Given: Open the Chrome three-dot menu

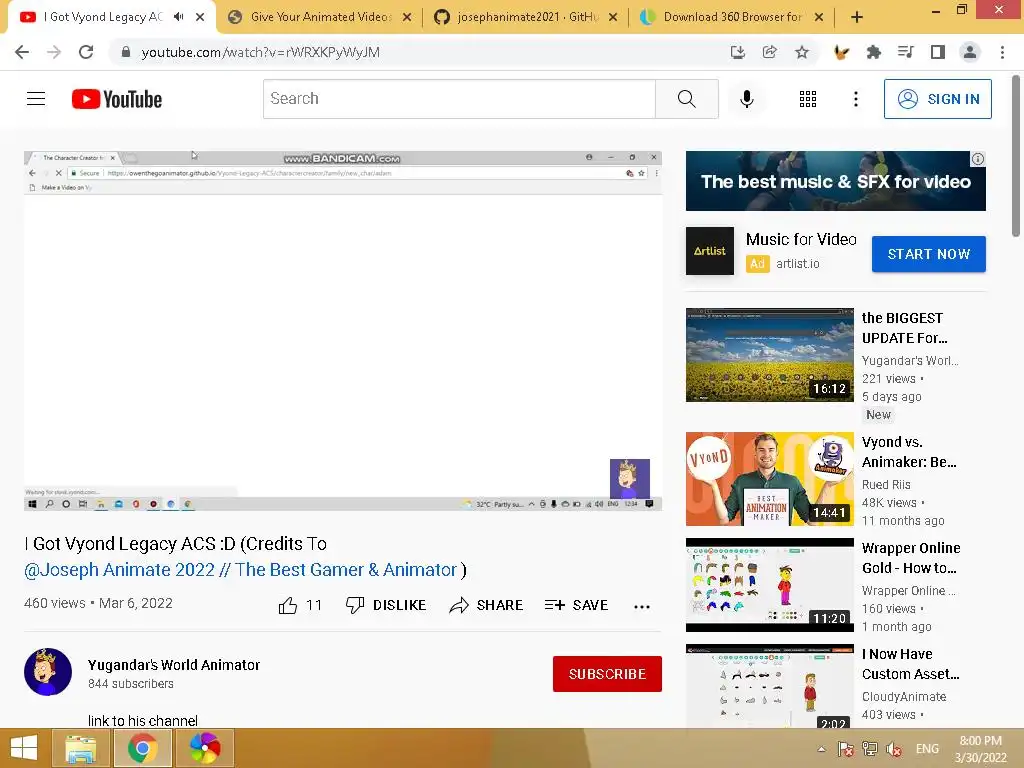Looking at the screenshot, I should (x=1002, y=52).
